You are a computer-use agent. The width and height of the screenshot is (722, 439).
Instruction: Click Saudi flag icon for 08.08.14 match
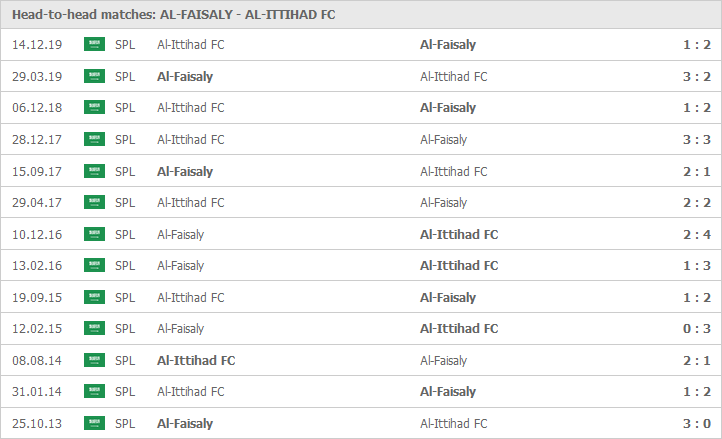[94, 360]
